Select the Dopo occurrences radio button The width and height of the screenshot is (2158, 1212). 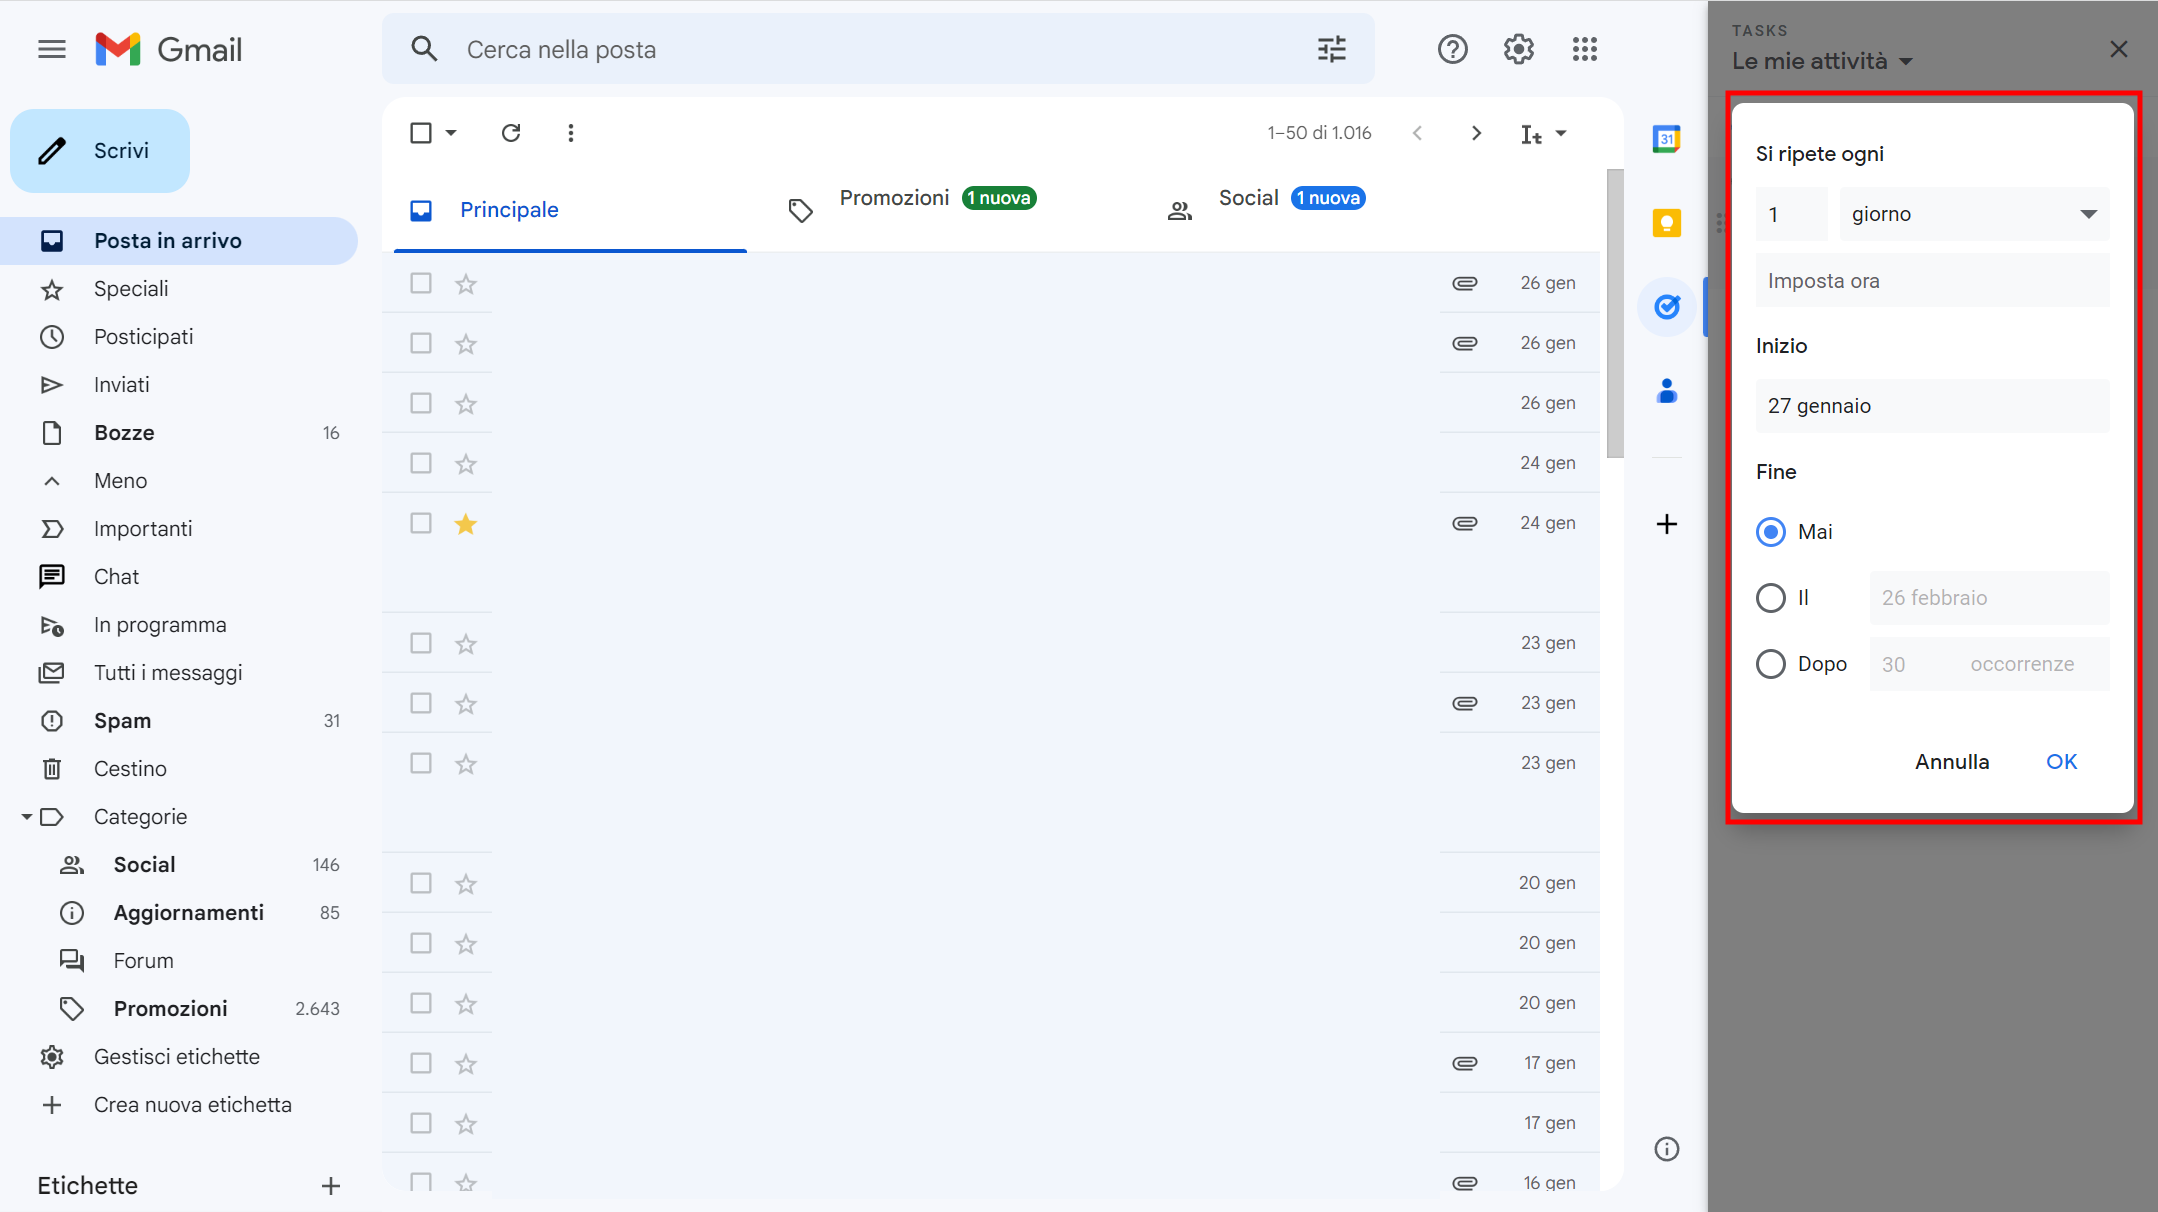(x=1771, y=664)
